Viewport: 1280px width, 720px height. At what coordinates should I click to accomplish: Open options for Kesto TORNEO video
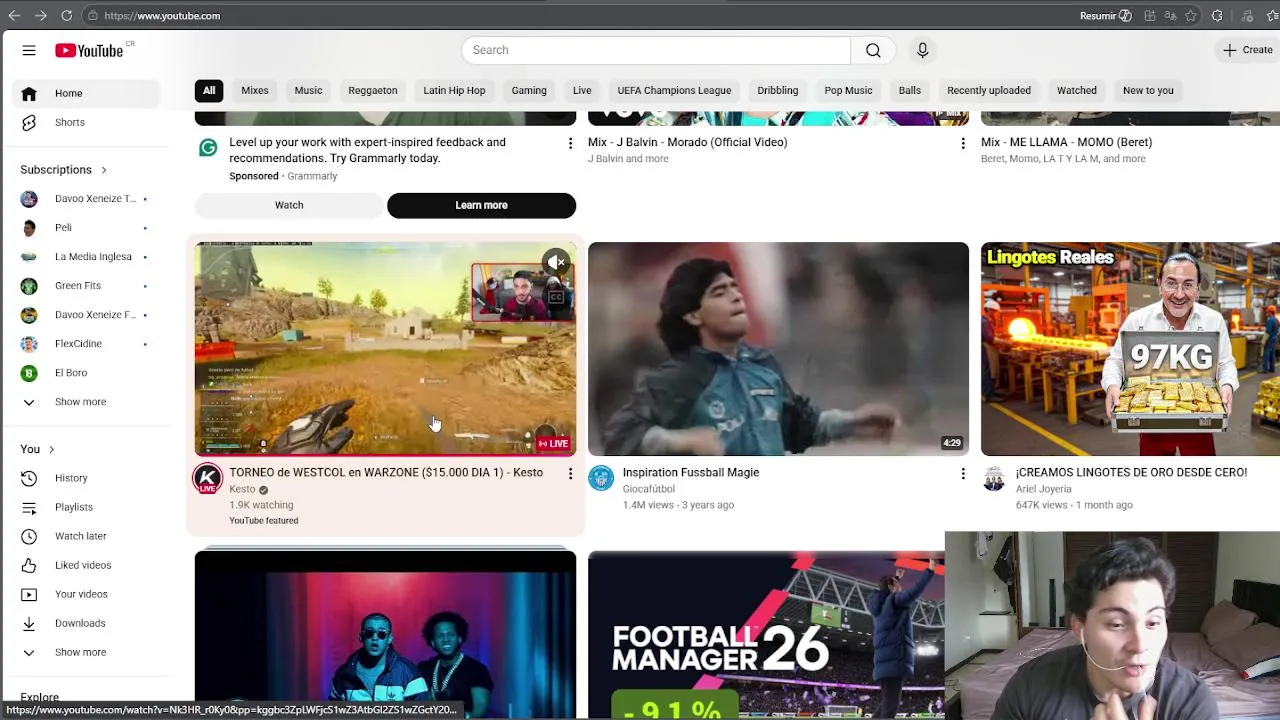pyautogui.click(x=570, y=474)
